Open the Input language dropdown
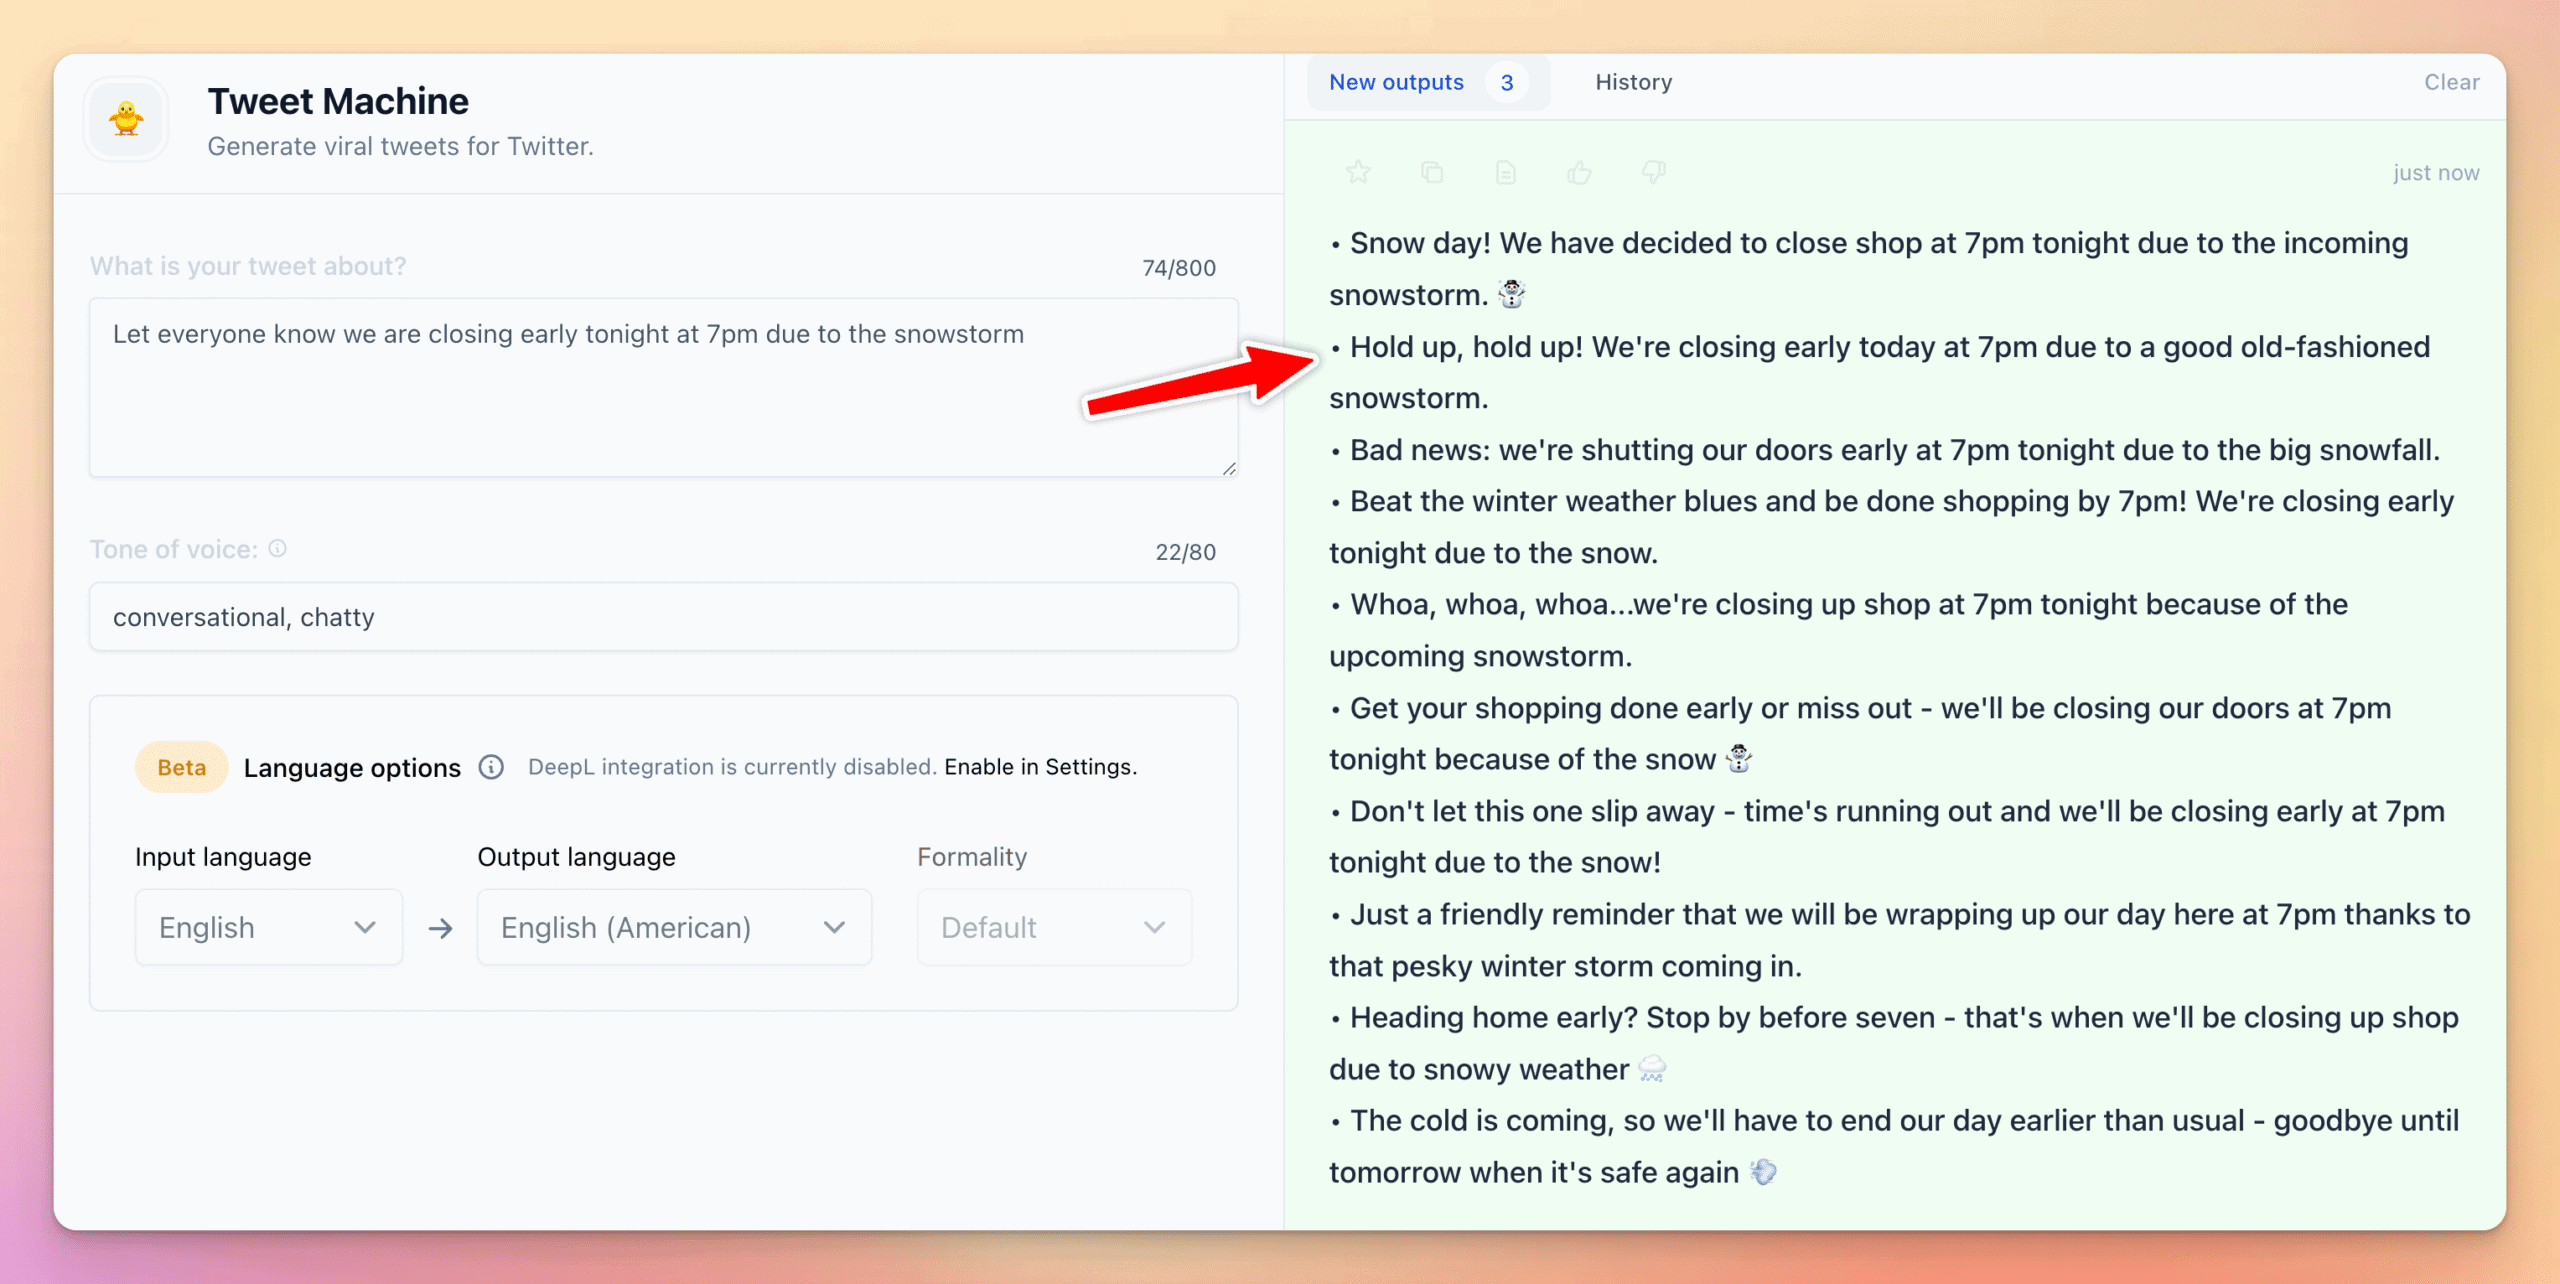The image size is (2560, 1284). pos(268,927)
